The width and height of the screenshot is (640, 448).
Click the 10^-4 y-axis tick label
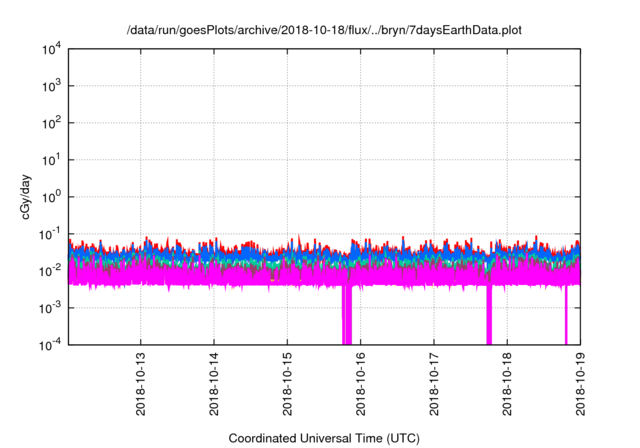pyautogui.click(x=50, y=346)
